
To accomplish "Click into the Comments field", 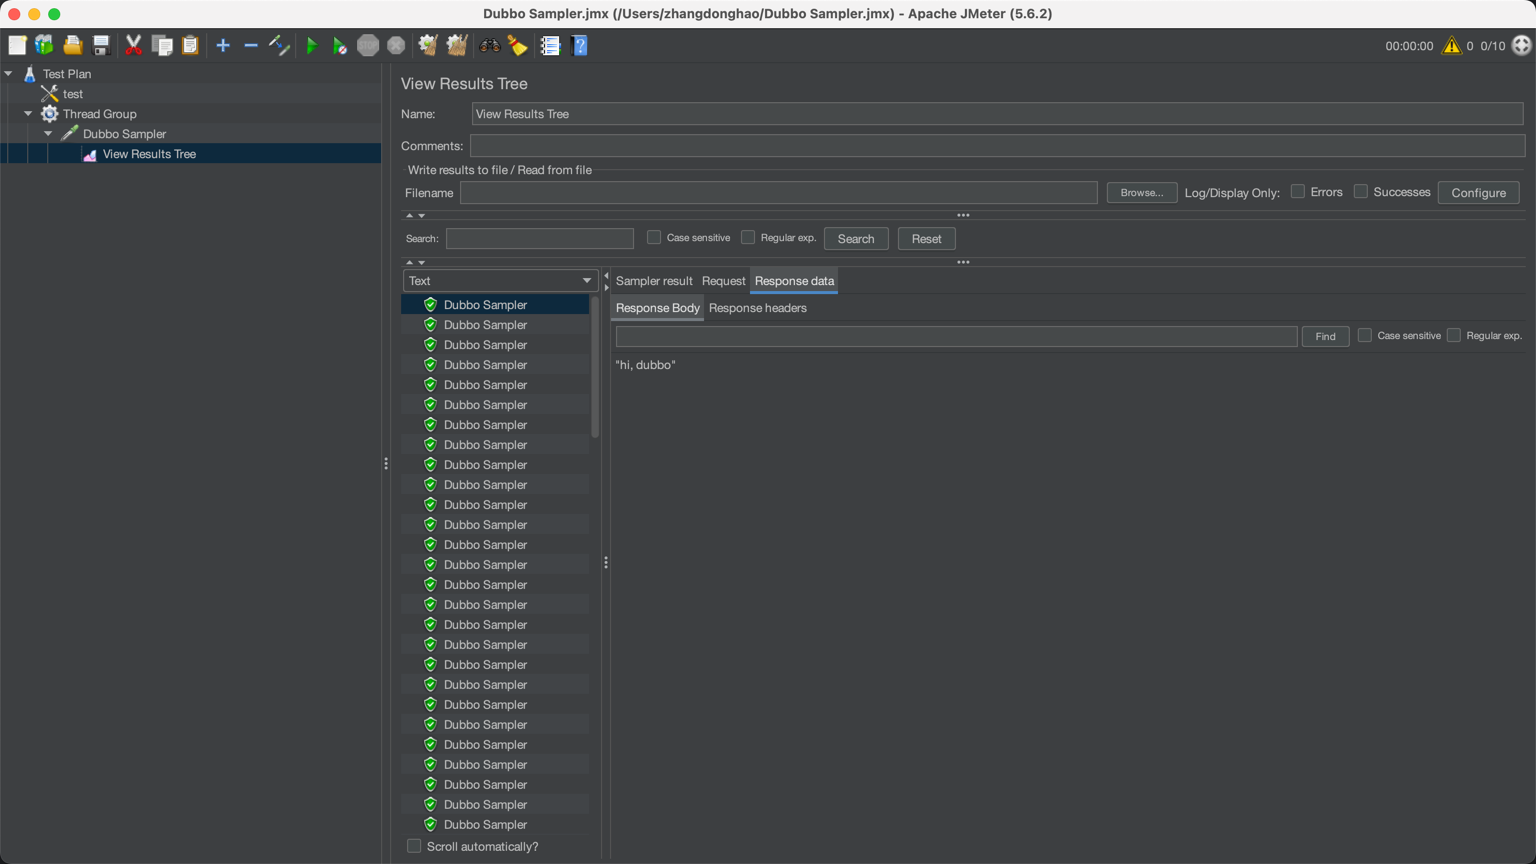I will pos(997,146).
